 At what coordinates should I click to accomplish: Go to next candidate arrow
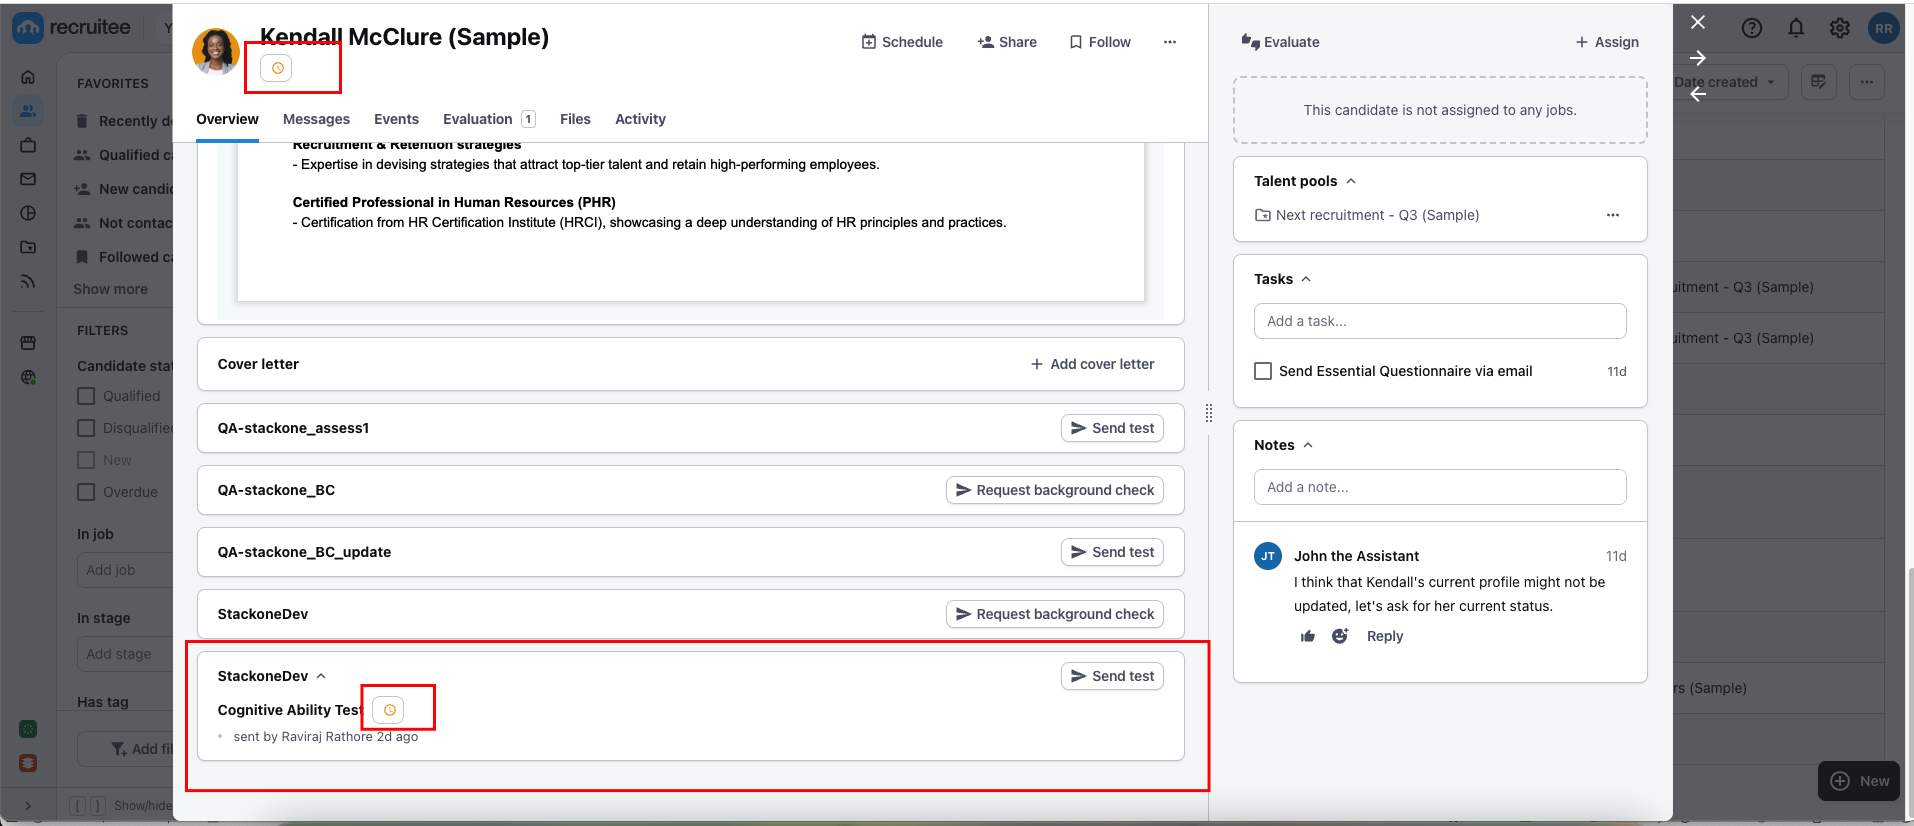pyautogui.click(x=1698, y=58)
